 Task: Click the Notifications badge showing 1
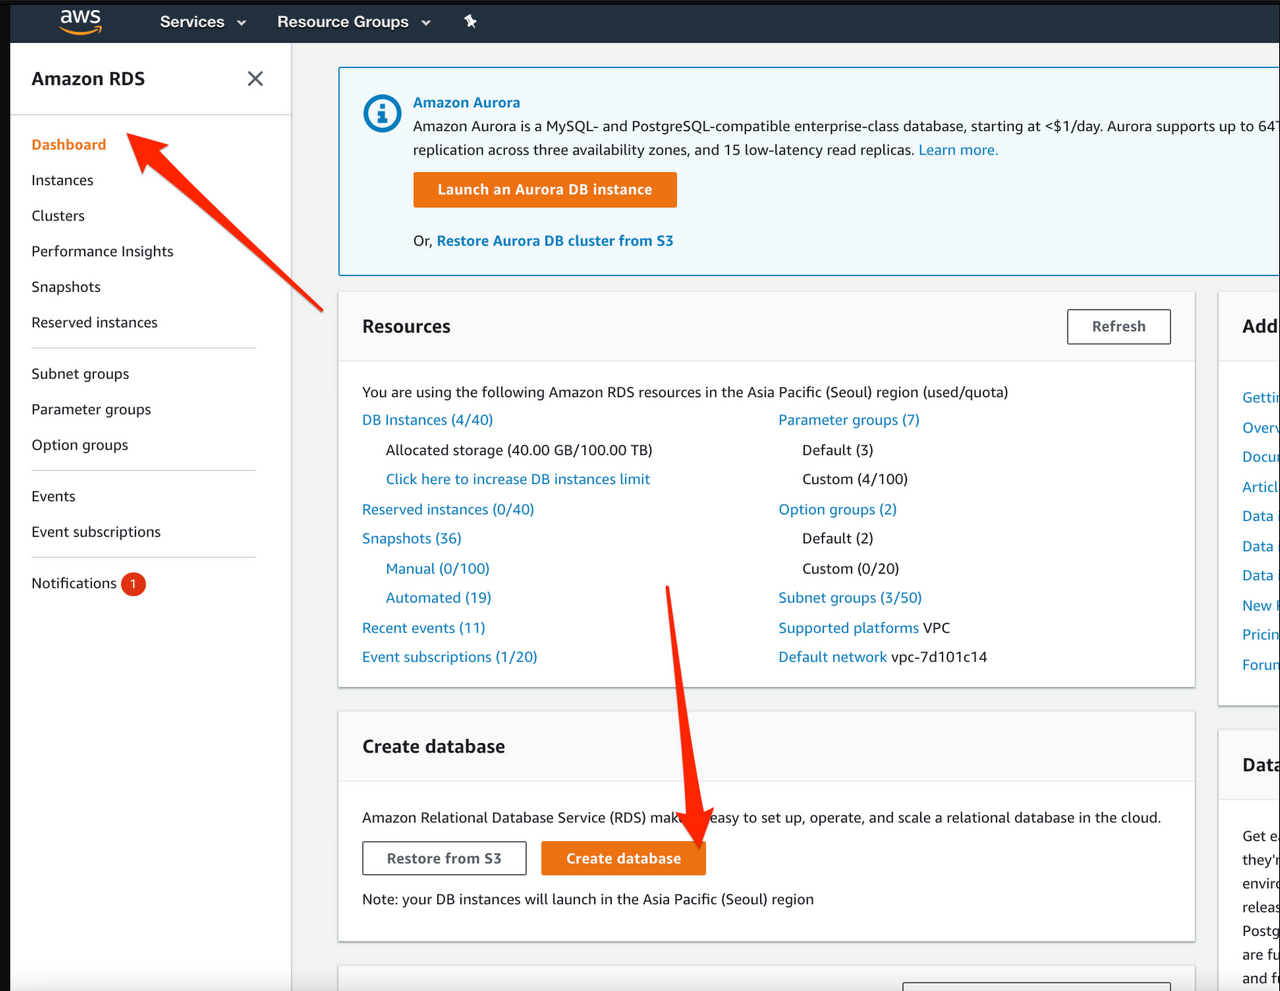click(x=133, y=584)
